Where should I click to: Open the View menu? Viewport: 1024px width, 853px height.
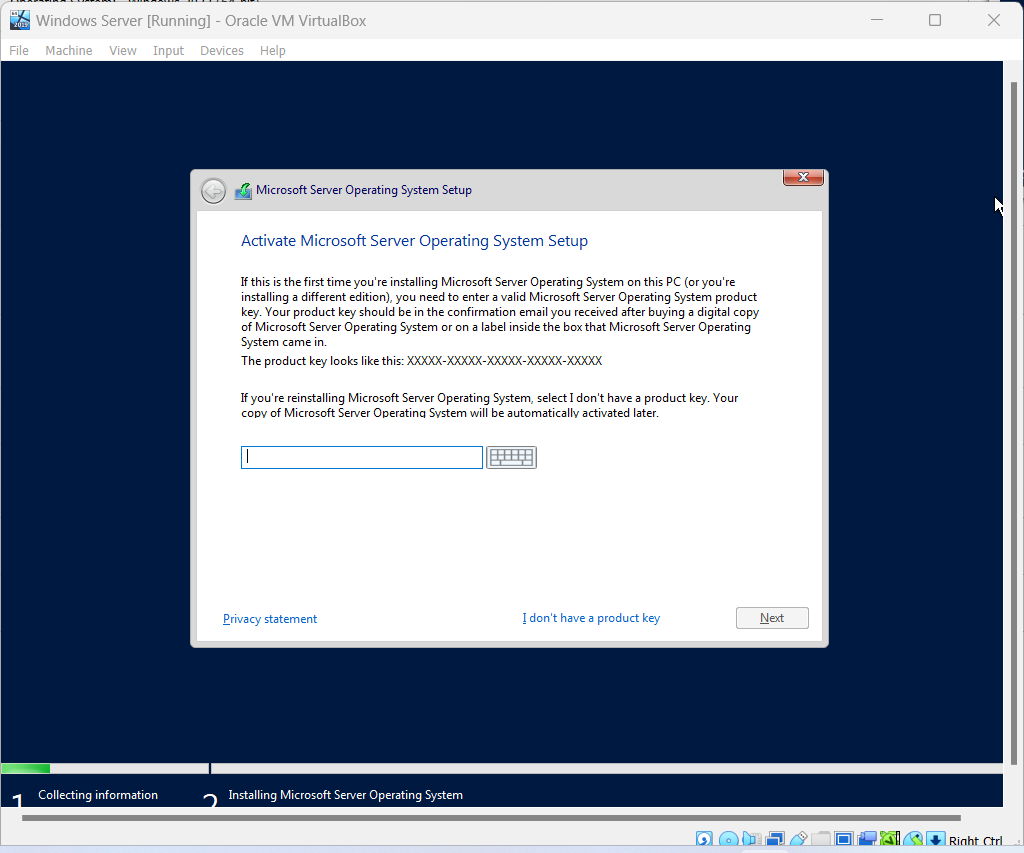(123, 50)
